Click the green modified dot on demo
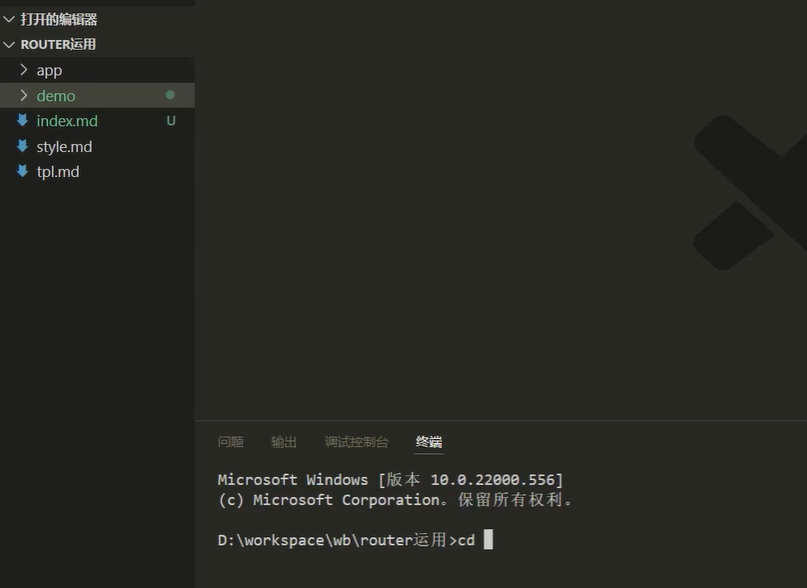 [x=170, y=95]
